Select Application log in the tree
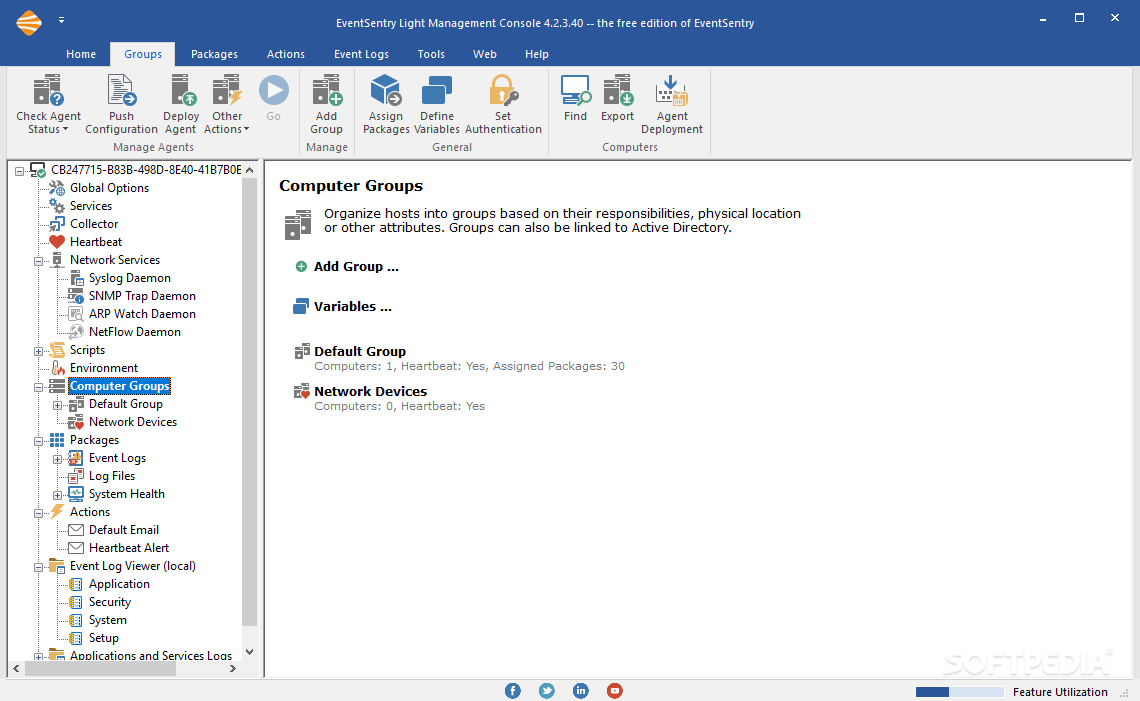The image size is (1140, 701). coord(119,584)
